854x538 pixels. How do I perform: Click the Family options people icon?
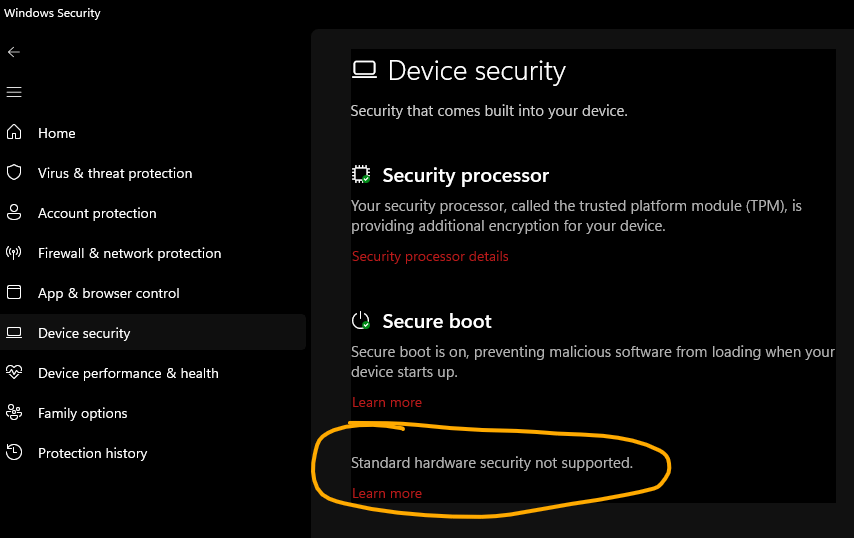[x=14, y=413]
